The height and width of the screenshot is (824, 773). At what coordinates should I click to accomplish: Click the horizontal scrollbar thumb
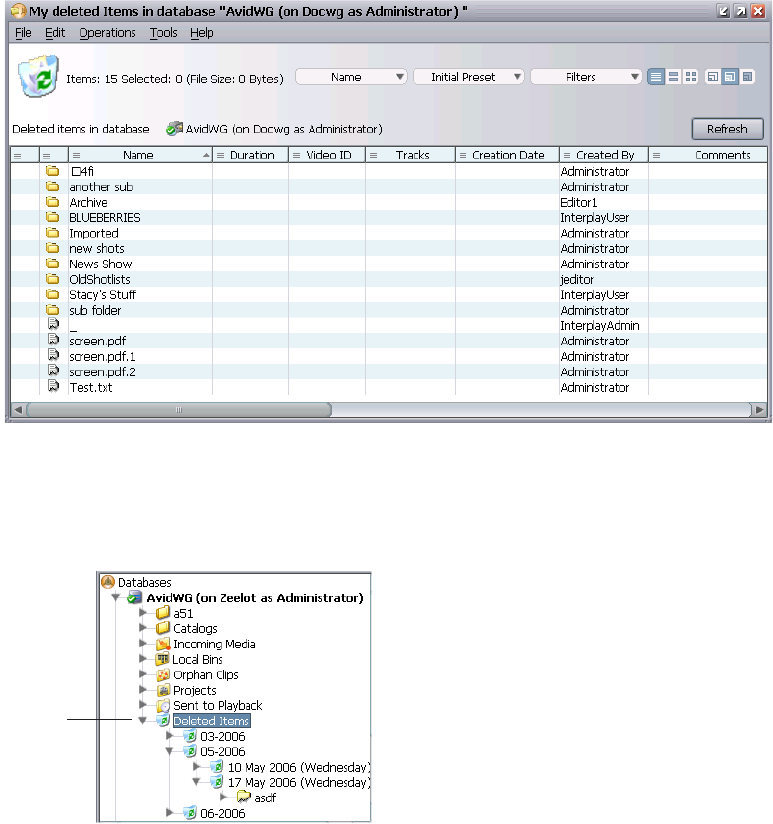pyautogui.click(x=179, y=409)
